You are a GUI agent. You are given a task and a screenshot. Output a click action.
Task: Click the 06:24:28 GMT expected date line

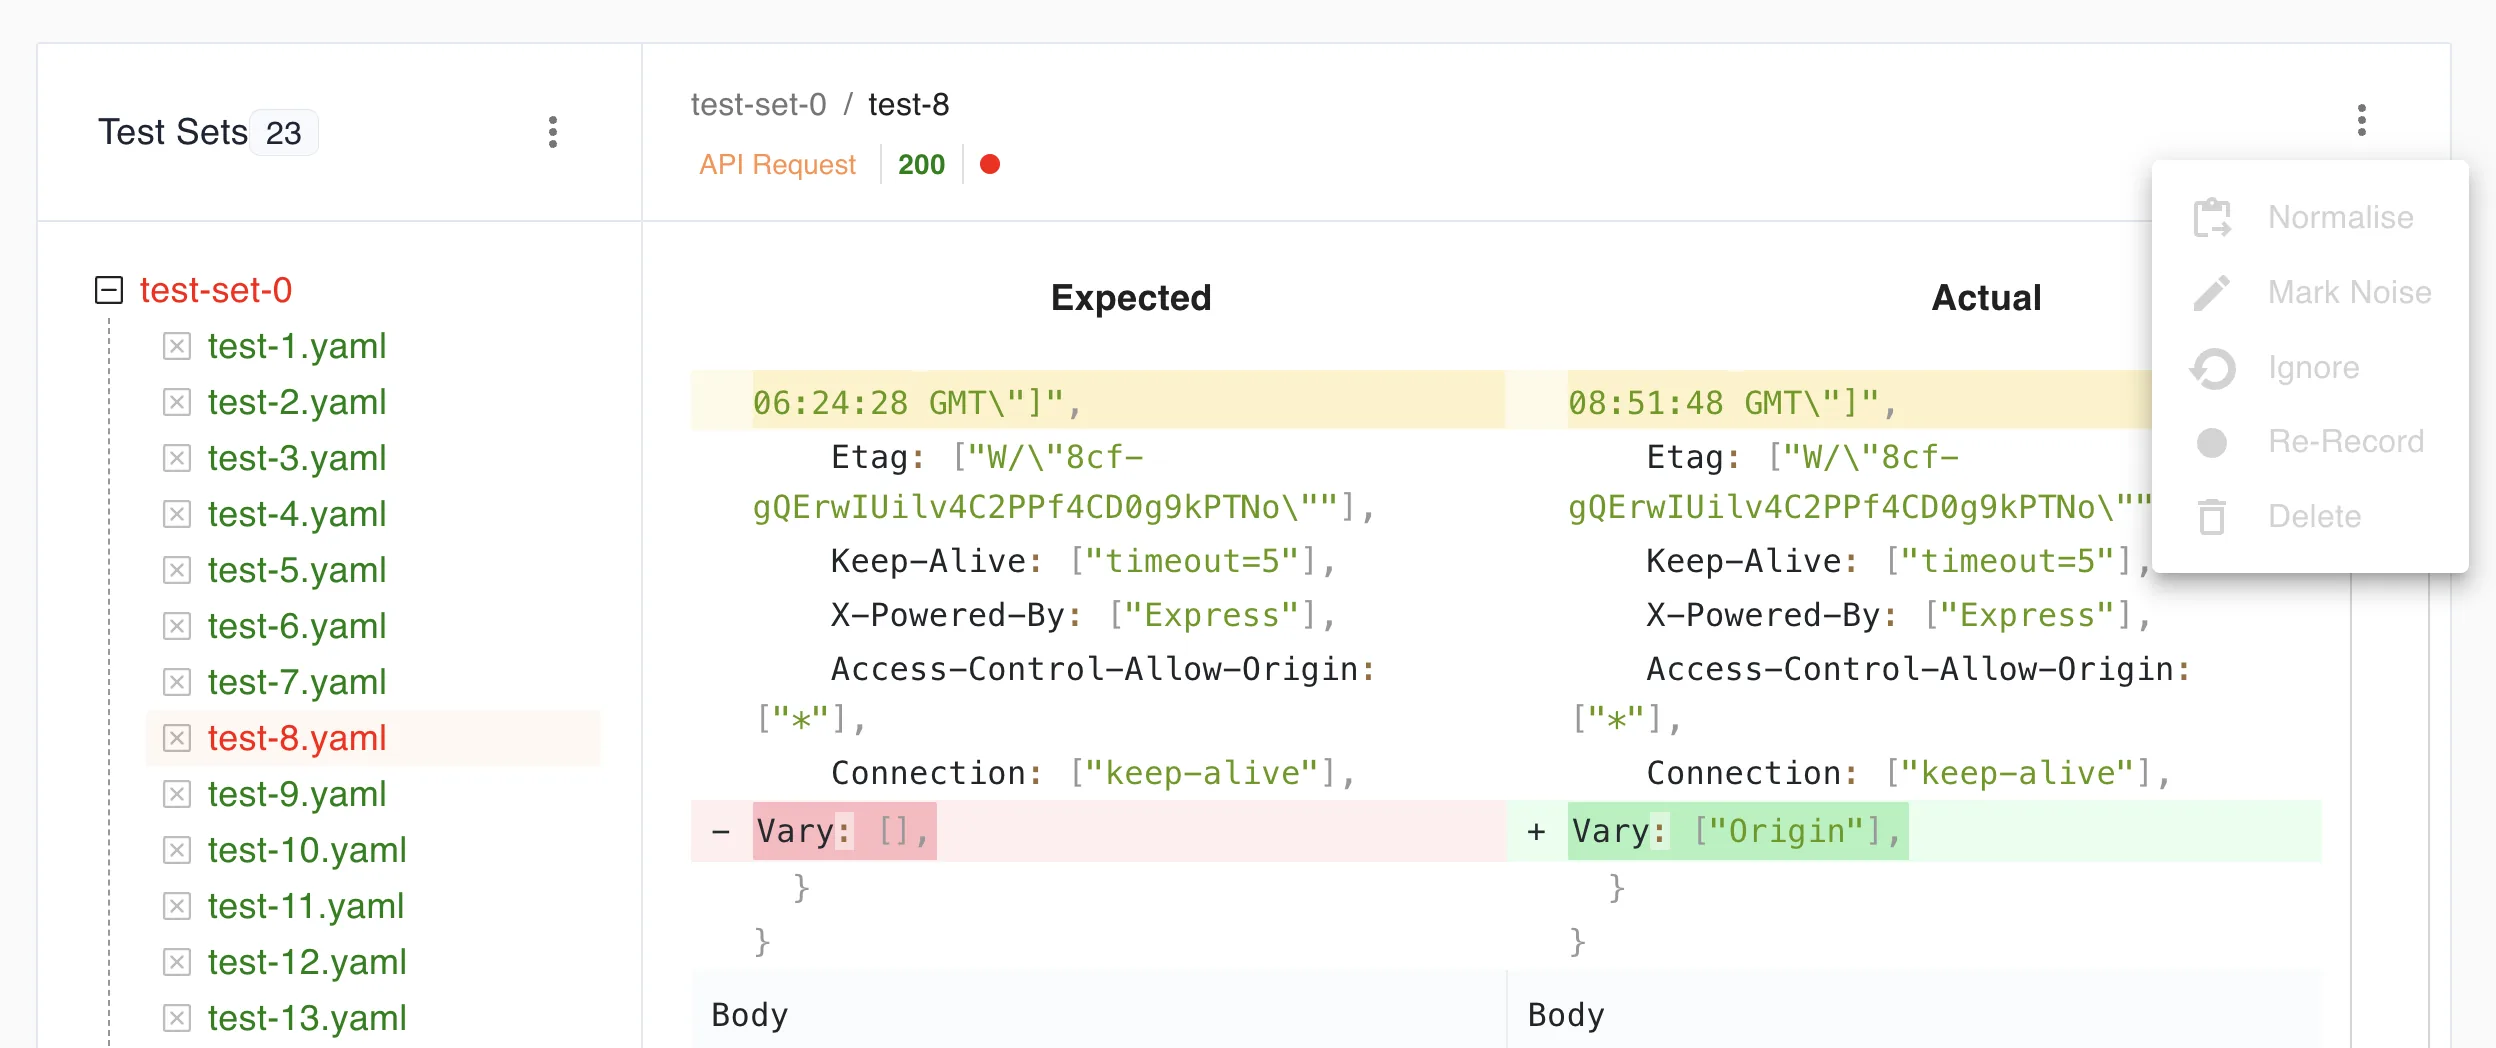point(1098,402)
